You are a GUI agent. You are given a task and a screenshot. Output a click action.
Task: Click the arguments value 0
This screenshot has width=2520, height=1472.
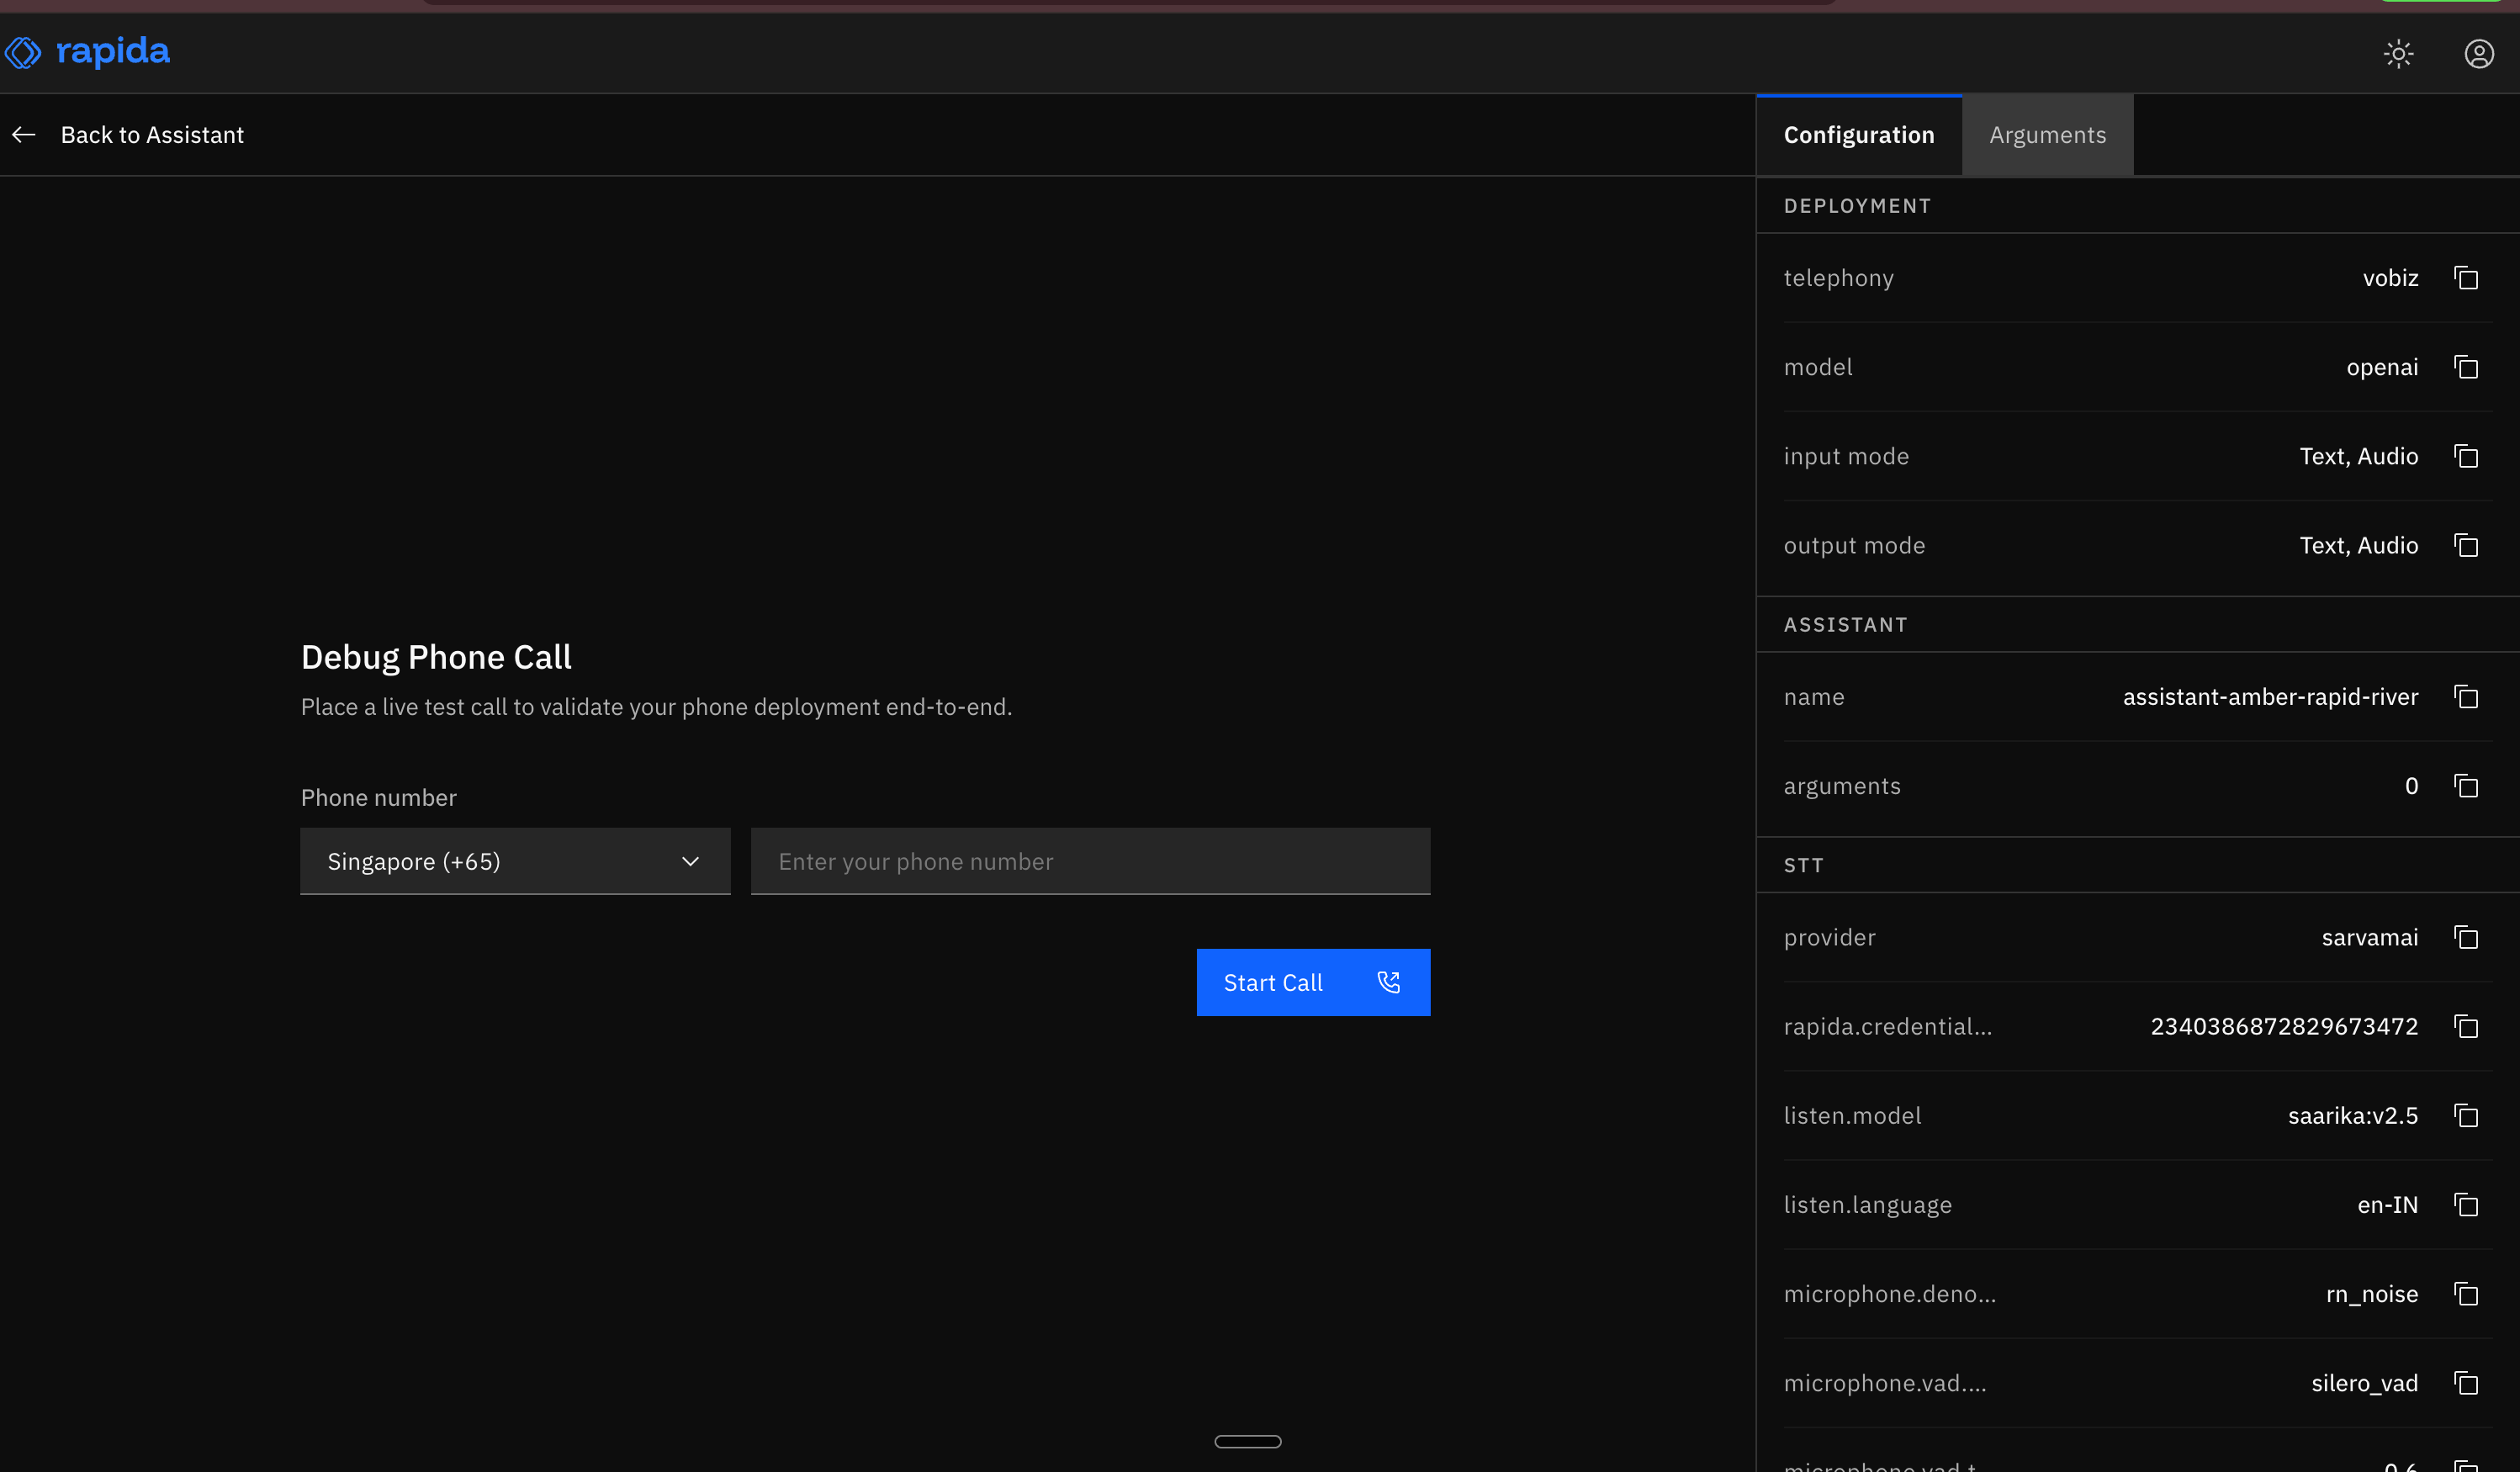point(2411,786)
